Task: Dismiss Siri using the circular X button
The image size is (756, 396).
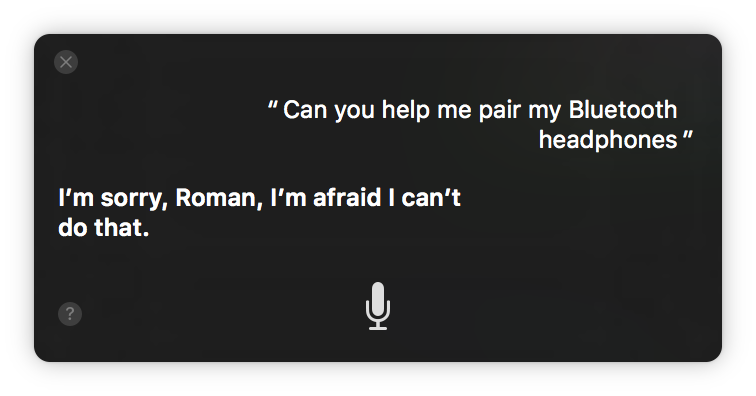Action: pyautogui.click(x=66, y=62)
